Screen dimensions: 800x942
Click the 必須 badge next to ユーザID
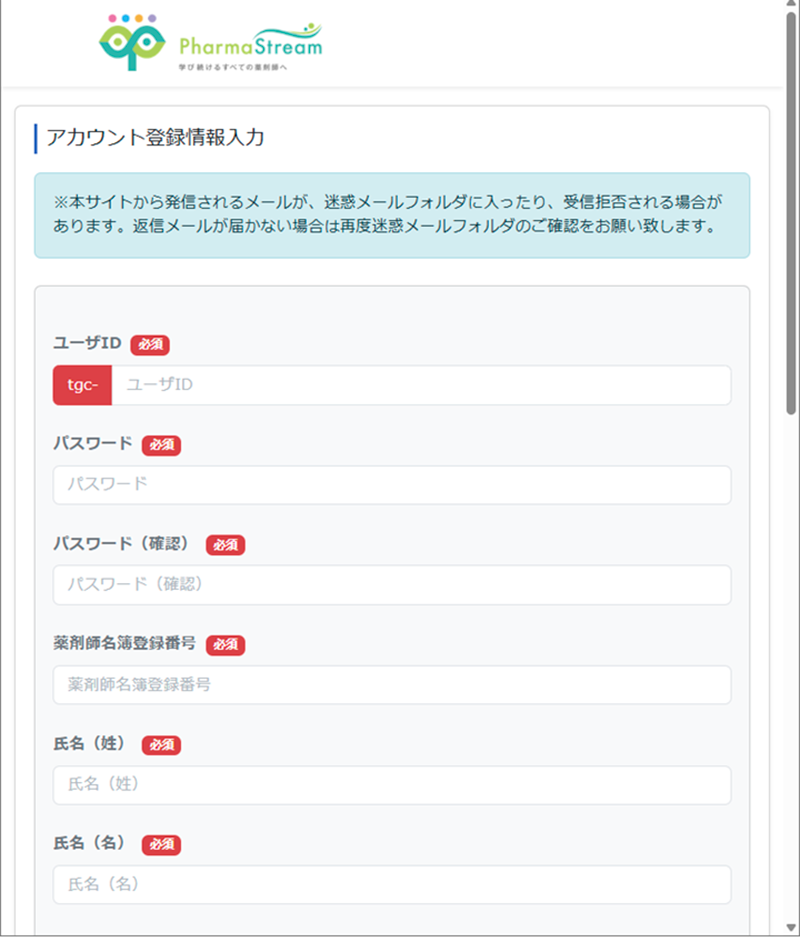click(x=150, y=344)
